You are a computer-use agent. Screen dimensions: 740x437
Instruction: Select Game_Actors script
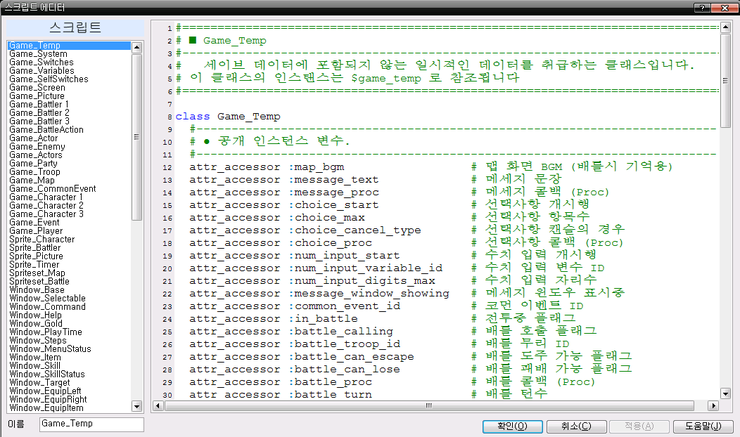point(69,155)
